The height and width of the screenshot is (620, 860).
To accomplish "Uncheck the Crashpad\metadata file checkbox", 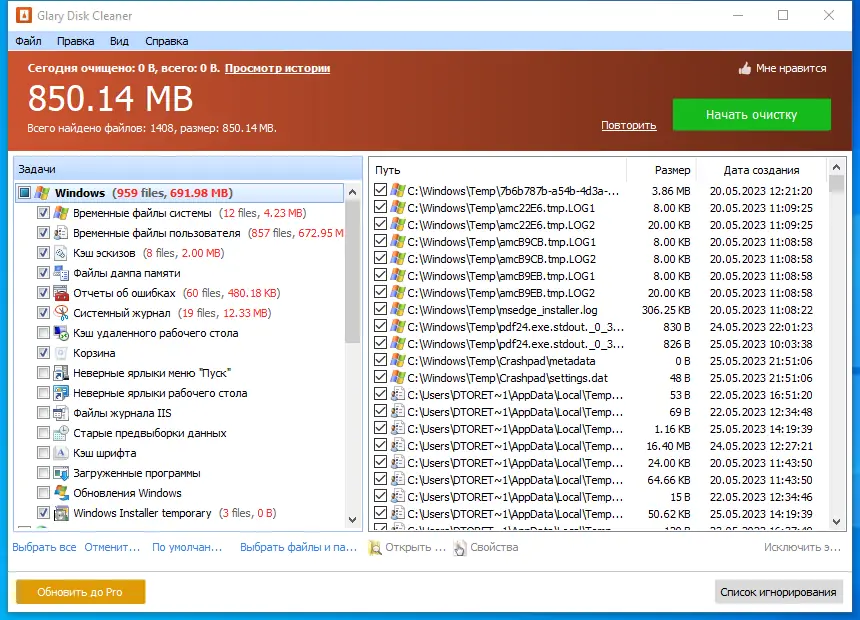I will pyautogui.click(x=380, y=360).
